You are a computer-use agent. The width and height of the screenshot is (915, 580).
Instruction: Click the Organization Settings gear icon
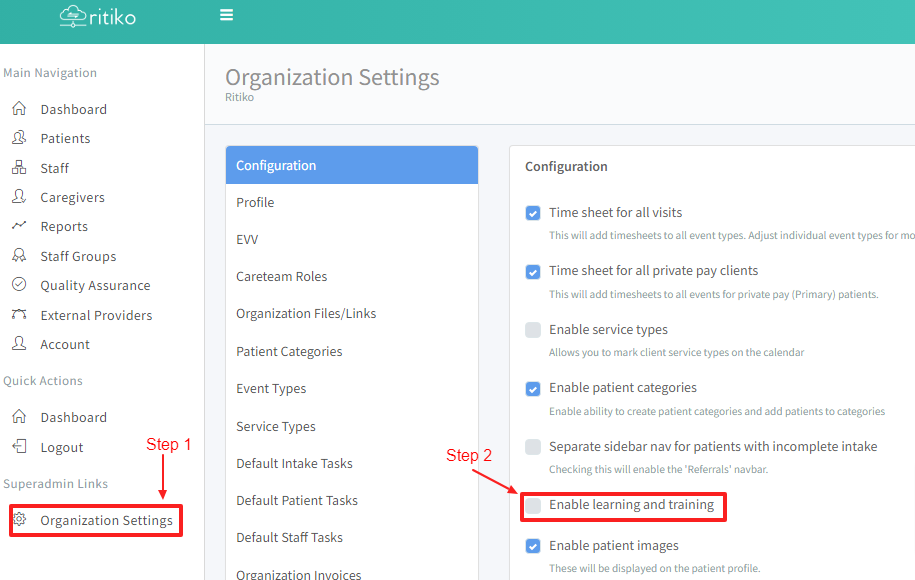(x=19, y=520)
